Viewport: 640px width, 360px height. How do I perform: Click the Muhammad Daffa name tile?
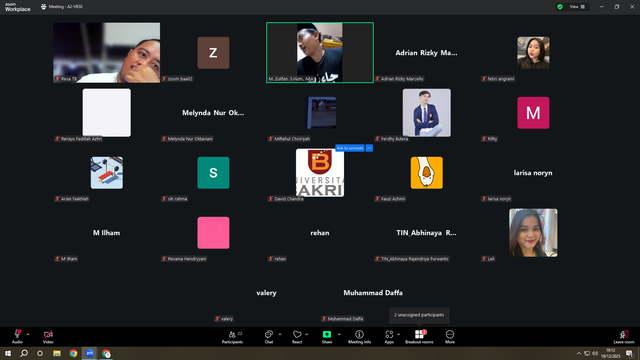tap(373, 293)
